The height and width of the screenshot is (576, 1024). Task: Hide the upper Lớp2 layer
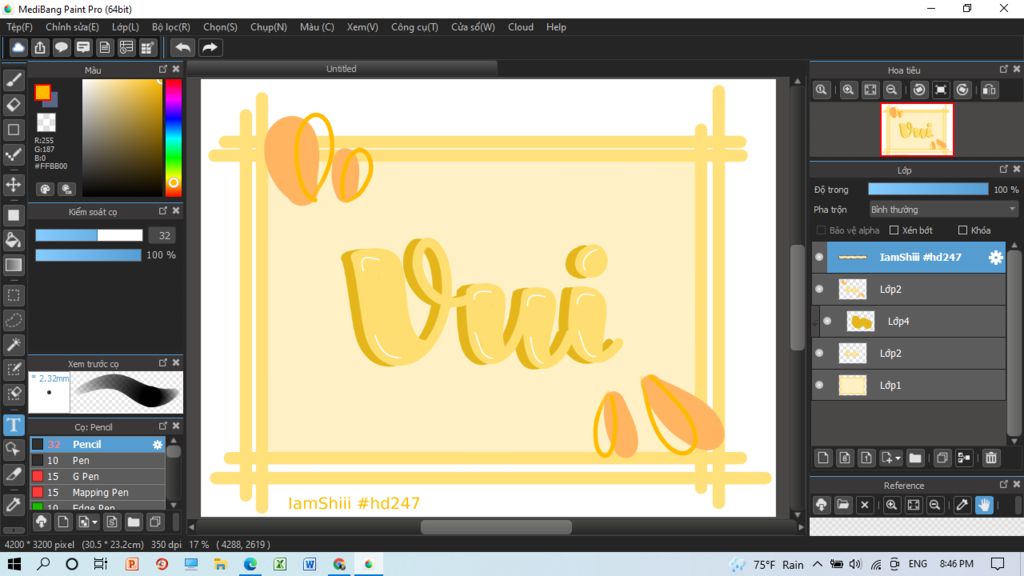[x=819, y=289]
